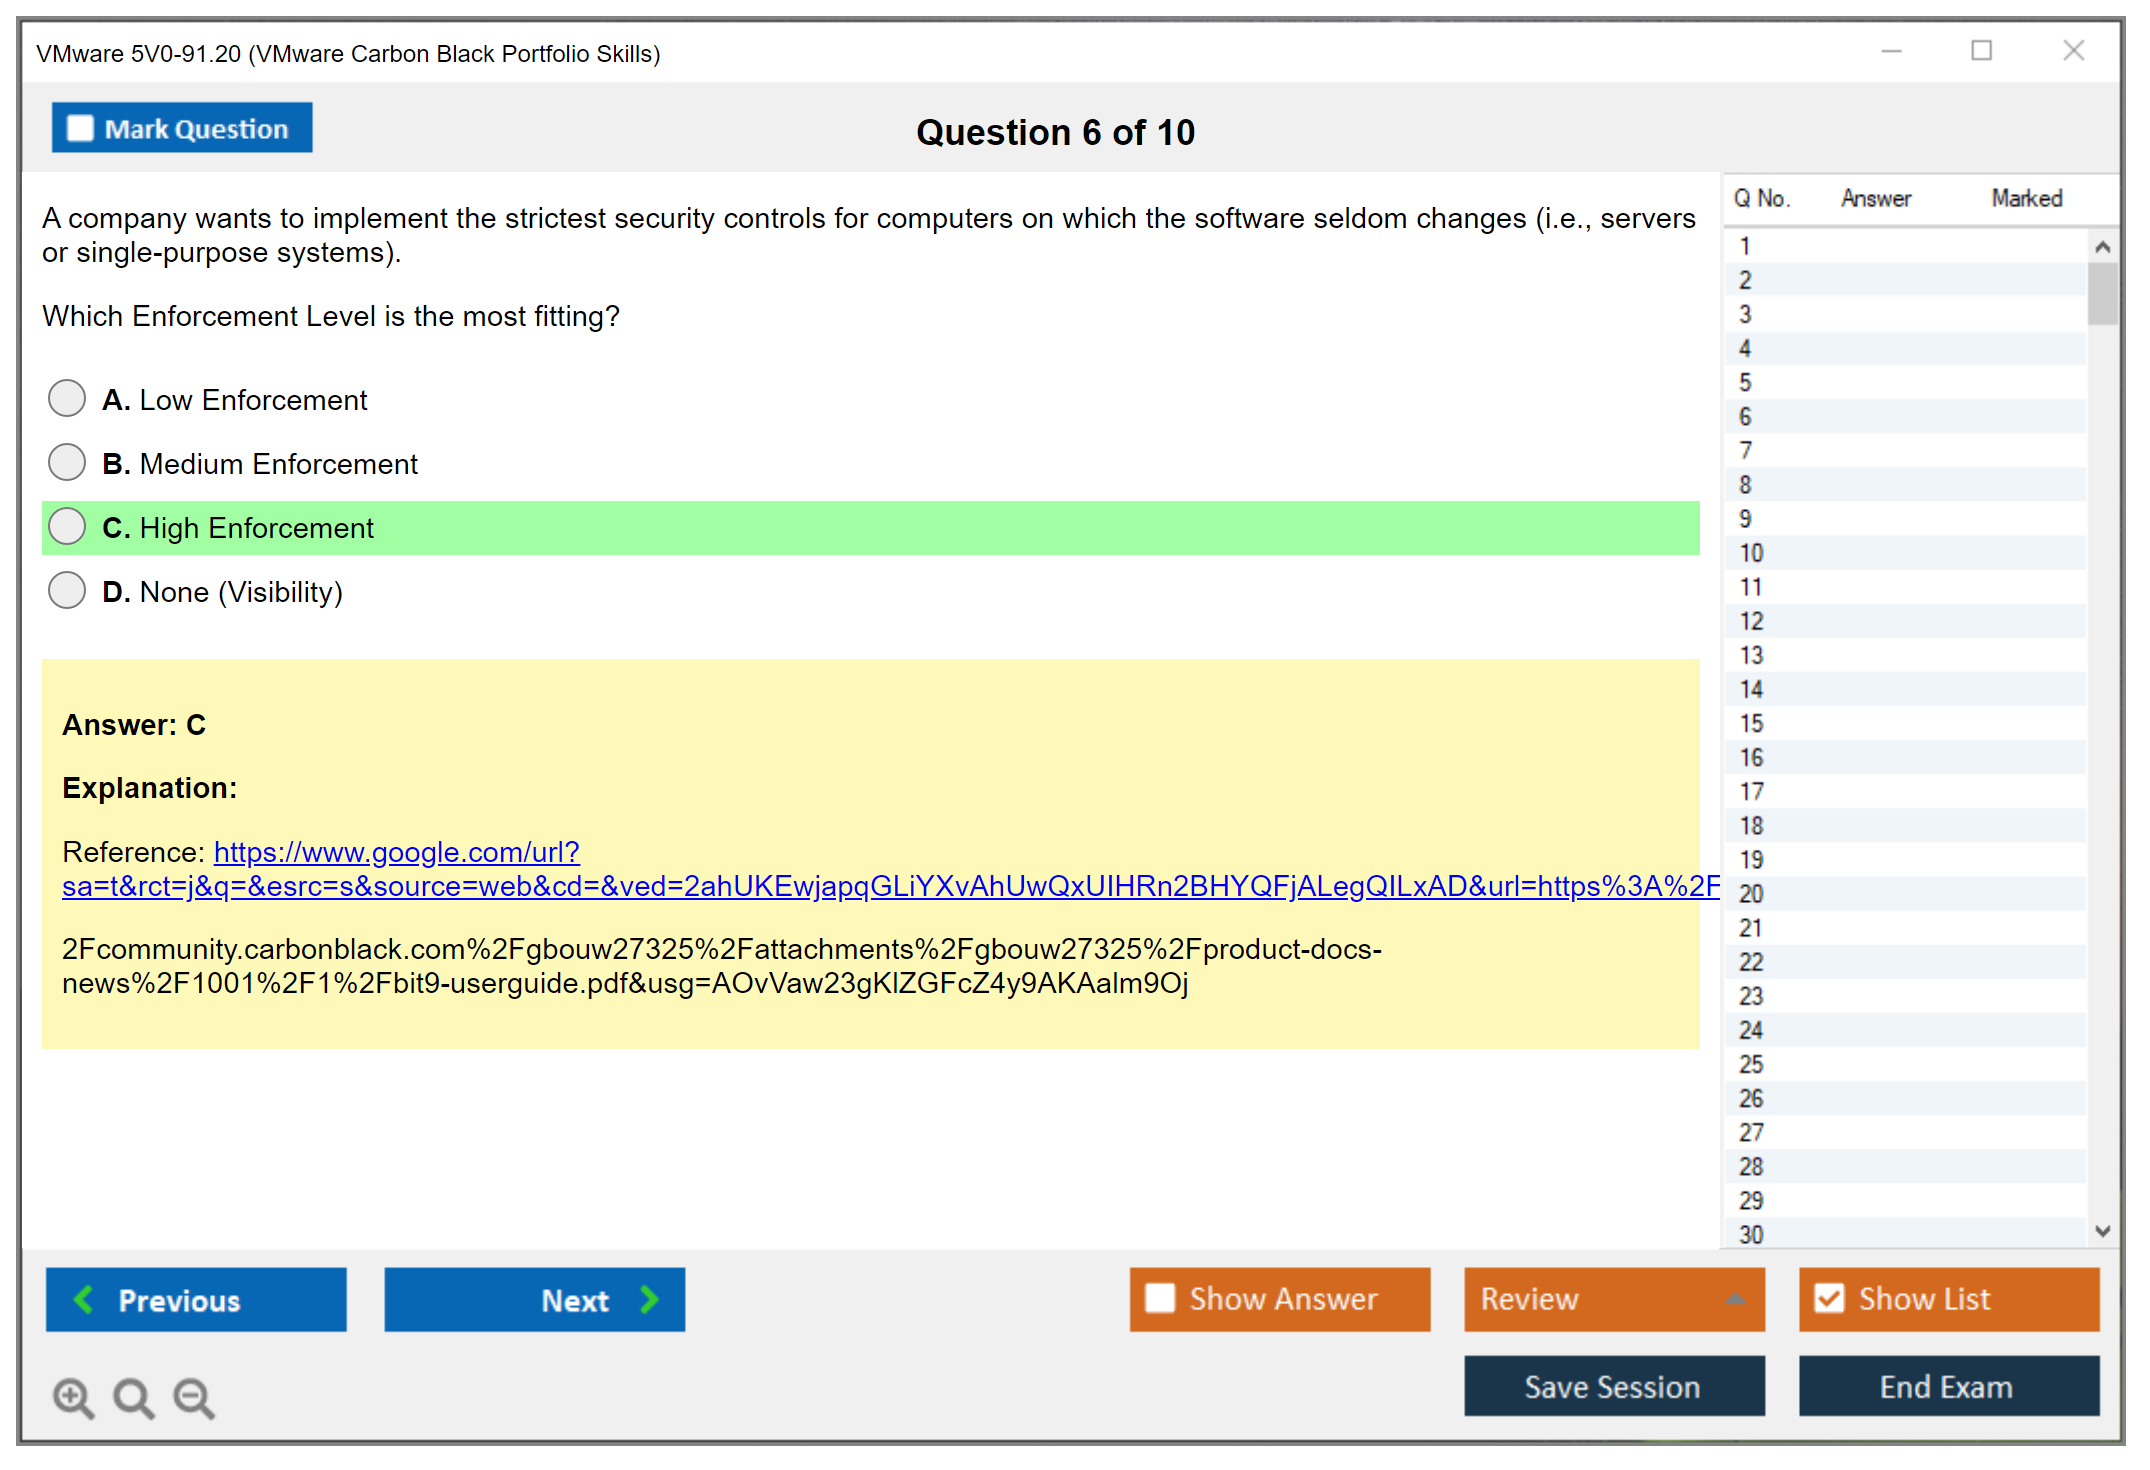This screenshot has width=2150, height=1470.
Task: Click the zoom in magnifier icon
Action: tap(73, 1397)
